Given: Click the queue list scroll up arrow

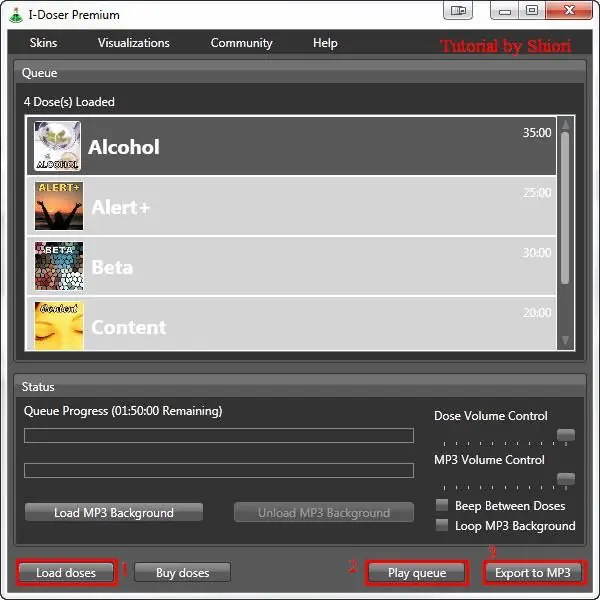Looking at the screenshot, I should click(x=566, y=124).
